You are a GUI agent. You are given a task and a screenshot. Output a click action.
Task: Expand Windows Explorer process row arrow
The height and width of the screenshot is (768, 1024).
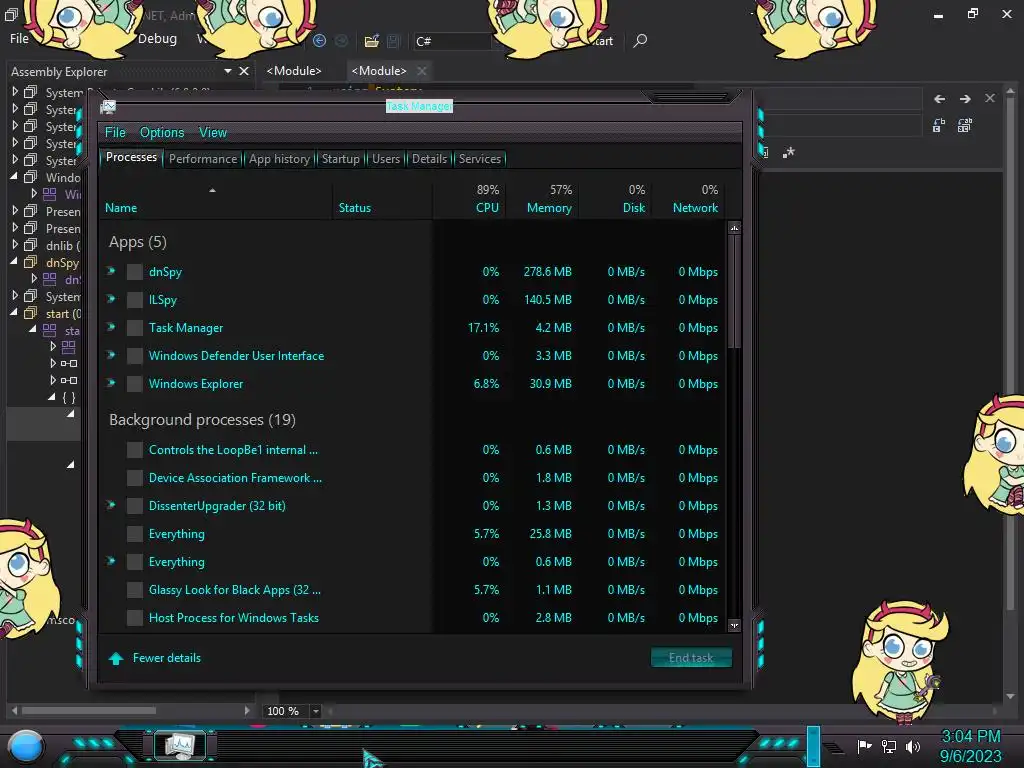[x=111, y=383]
